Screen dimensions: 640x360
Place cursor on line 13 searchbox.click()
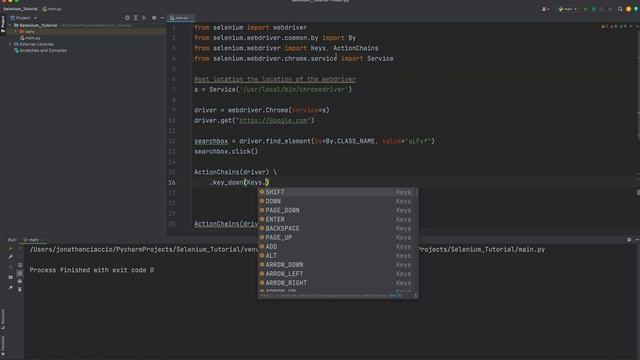(226, 151)
